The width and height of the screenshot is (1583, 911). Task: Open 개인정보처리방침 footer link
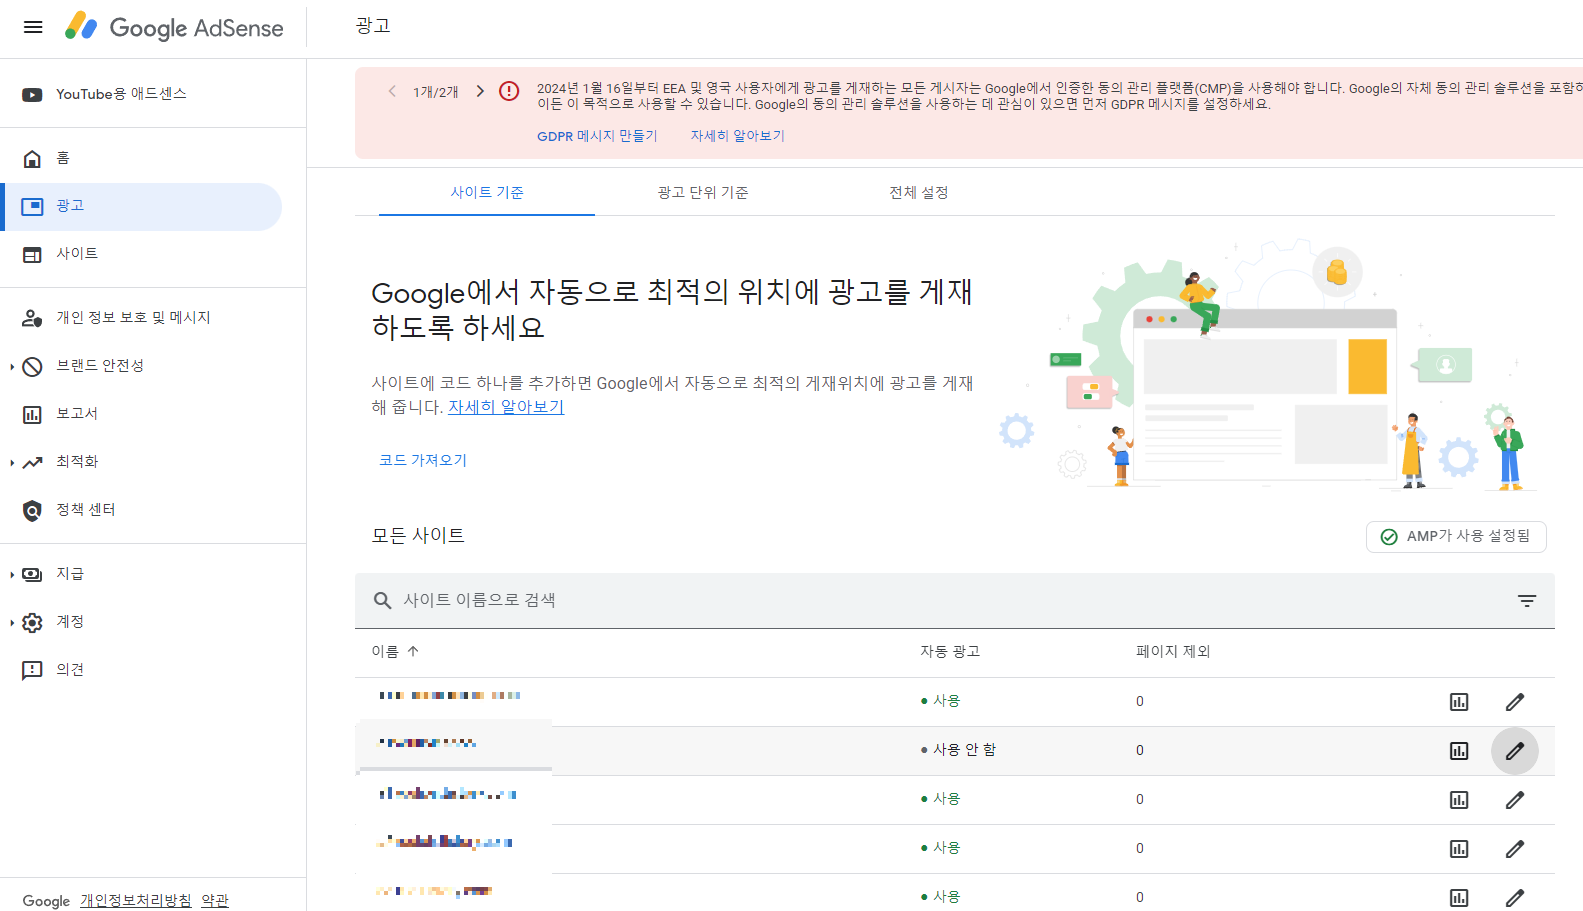click(x=136, y=900)
